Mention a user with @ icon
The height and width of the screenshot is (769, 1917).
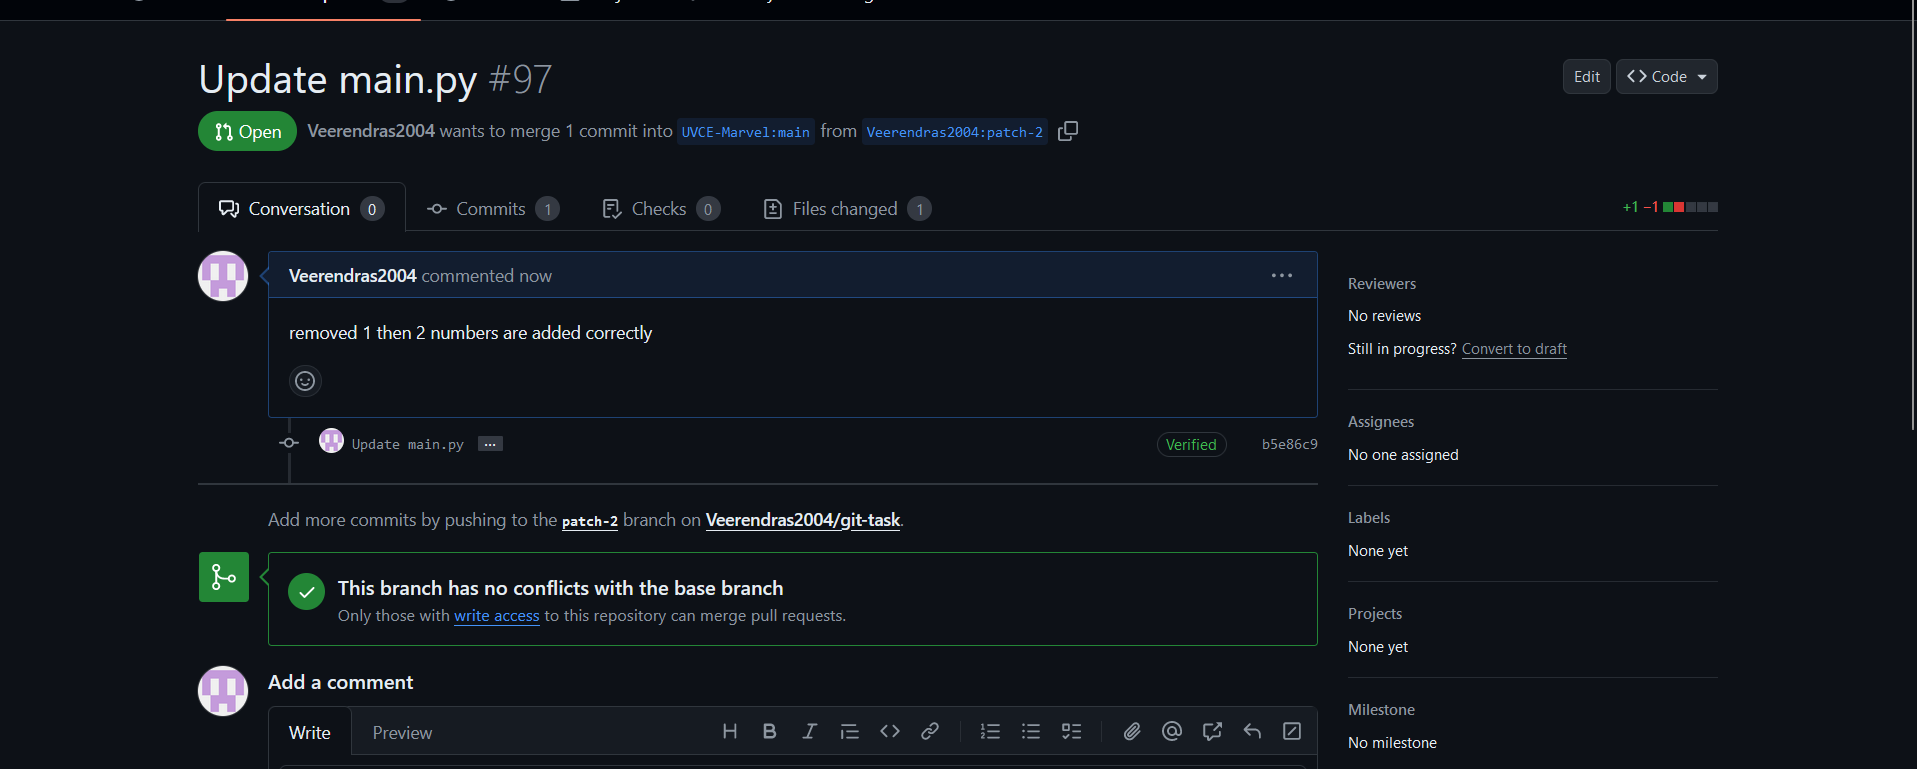click(1172, 732)
